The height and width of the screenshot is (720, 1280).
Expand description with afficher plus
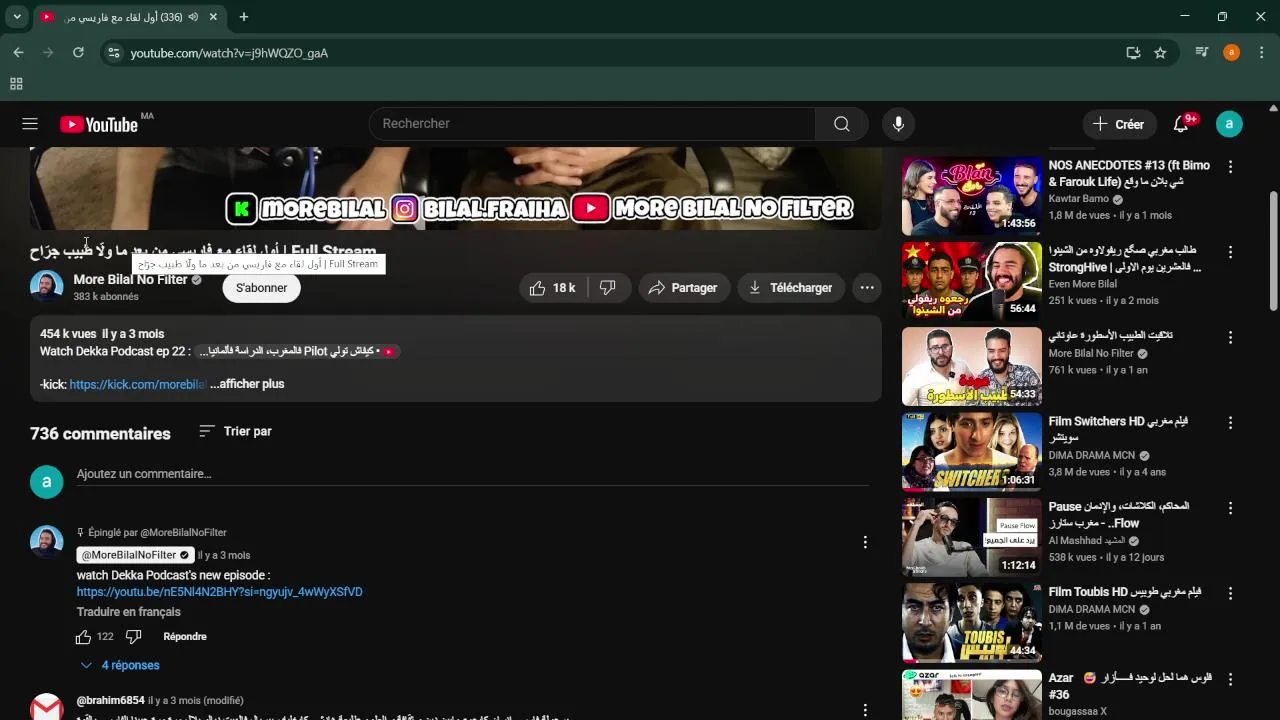(247, 384)
